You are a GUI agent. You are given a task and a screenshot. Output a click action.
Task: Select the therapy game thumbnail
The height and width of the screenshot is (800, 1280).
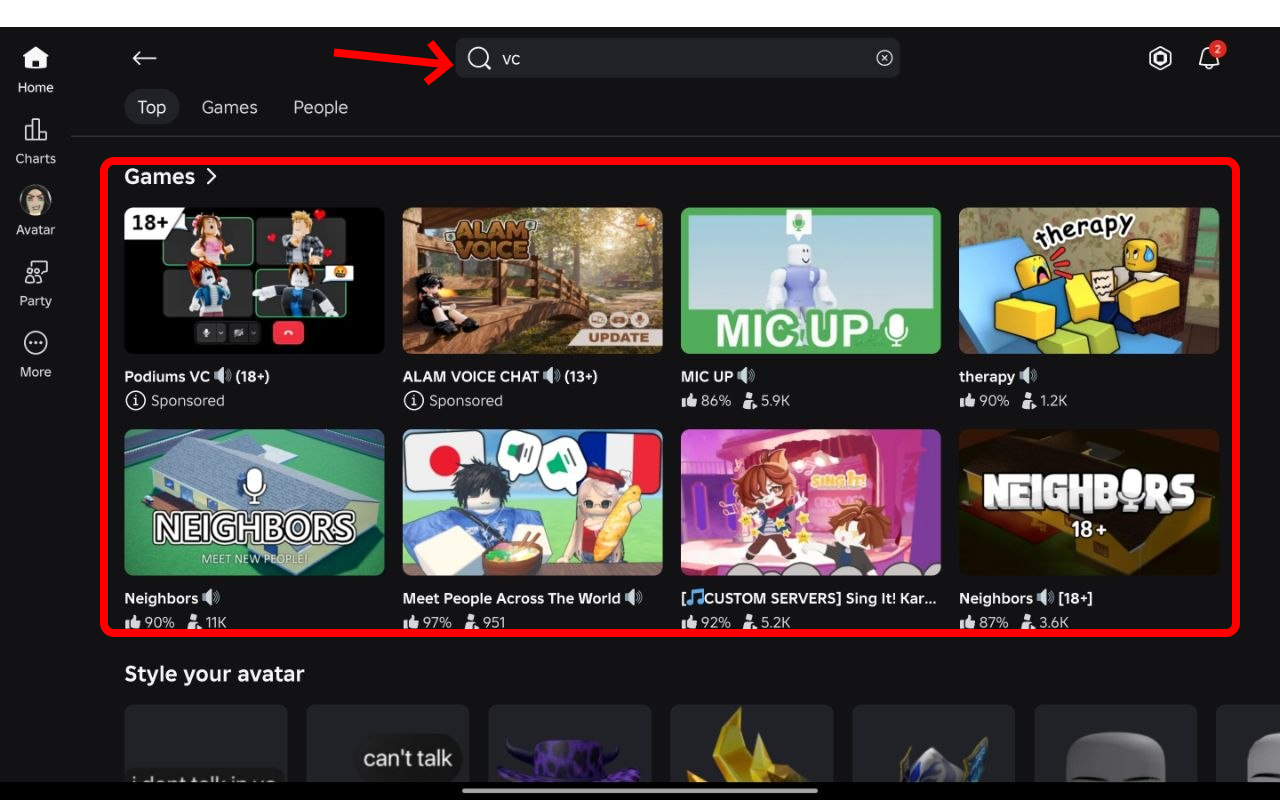coord(1089,281)
